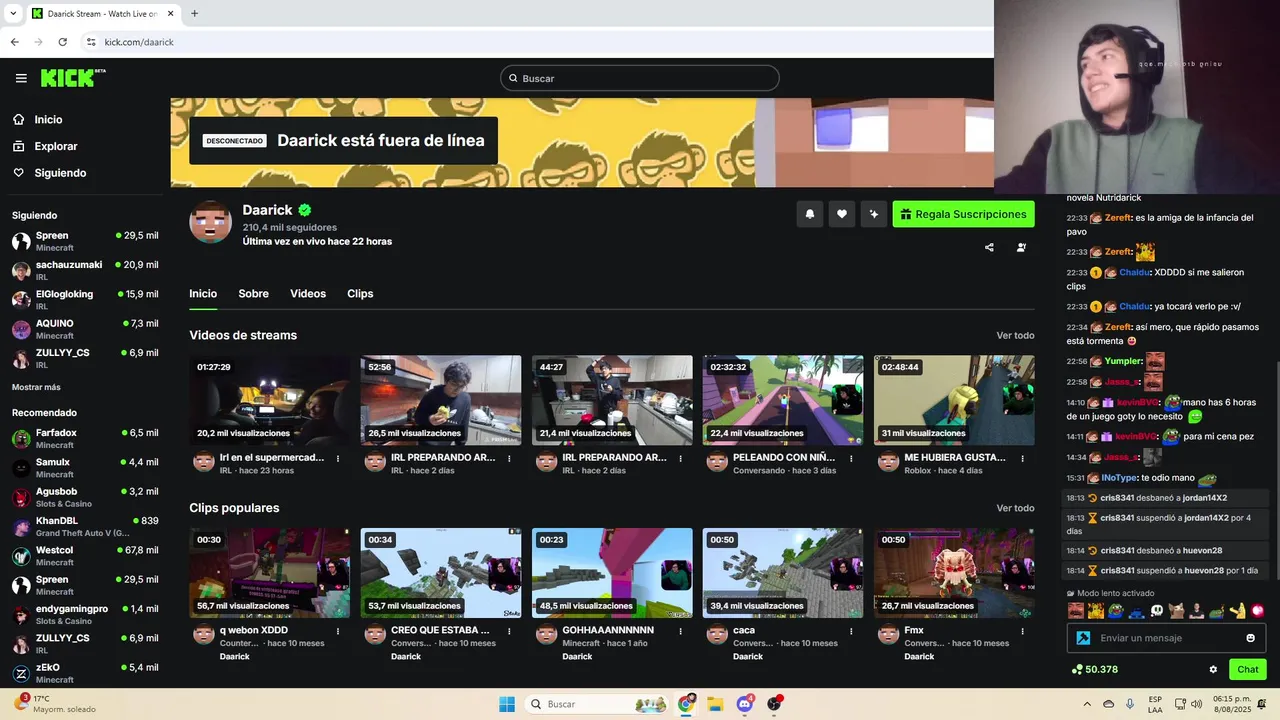Click the share icon under profile
The image size is (1280, 720).
pos(989,247)
